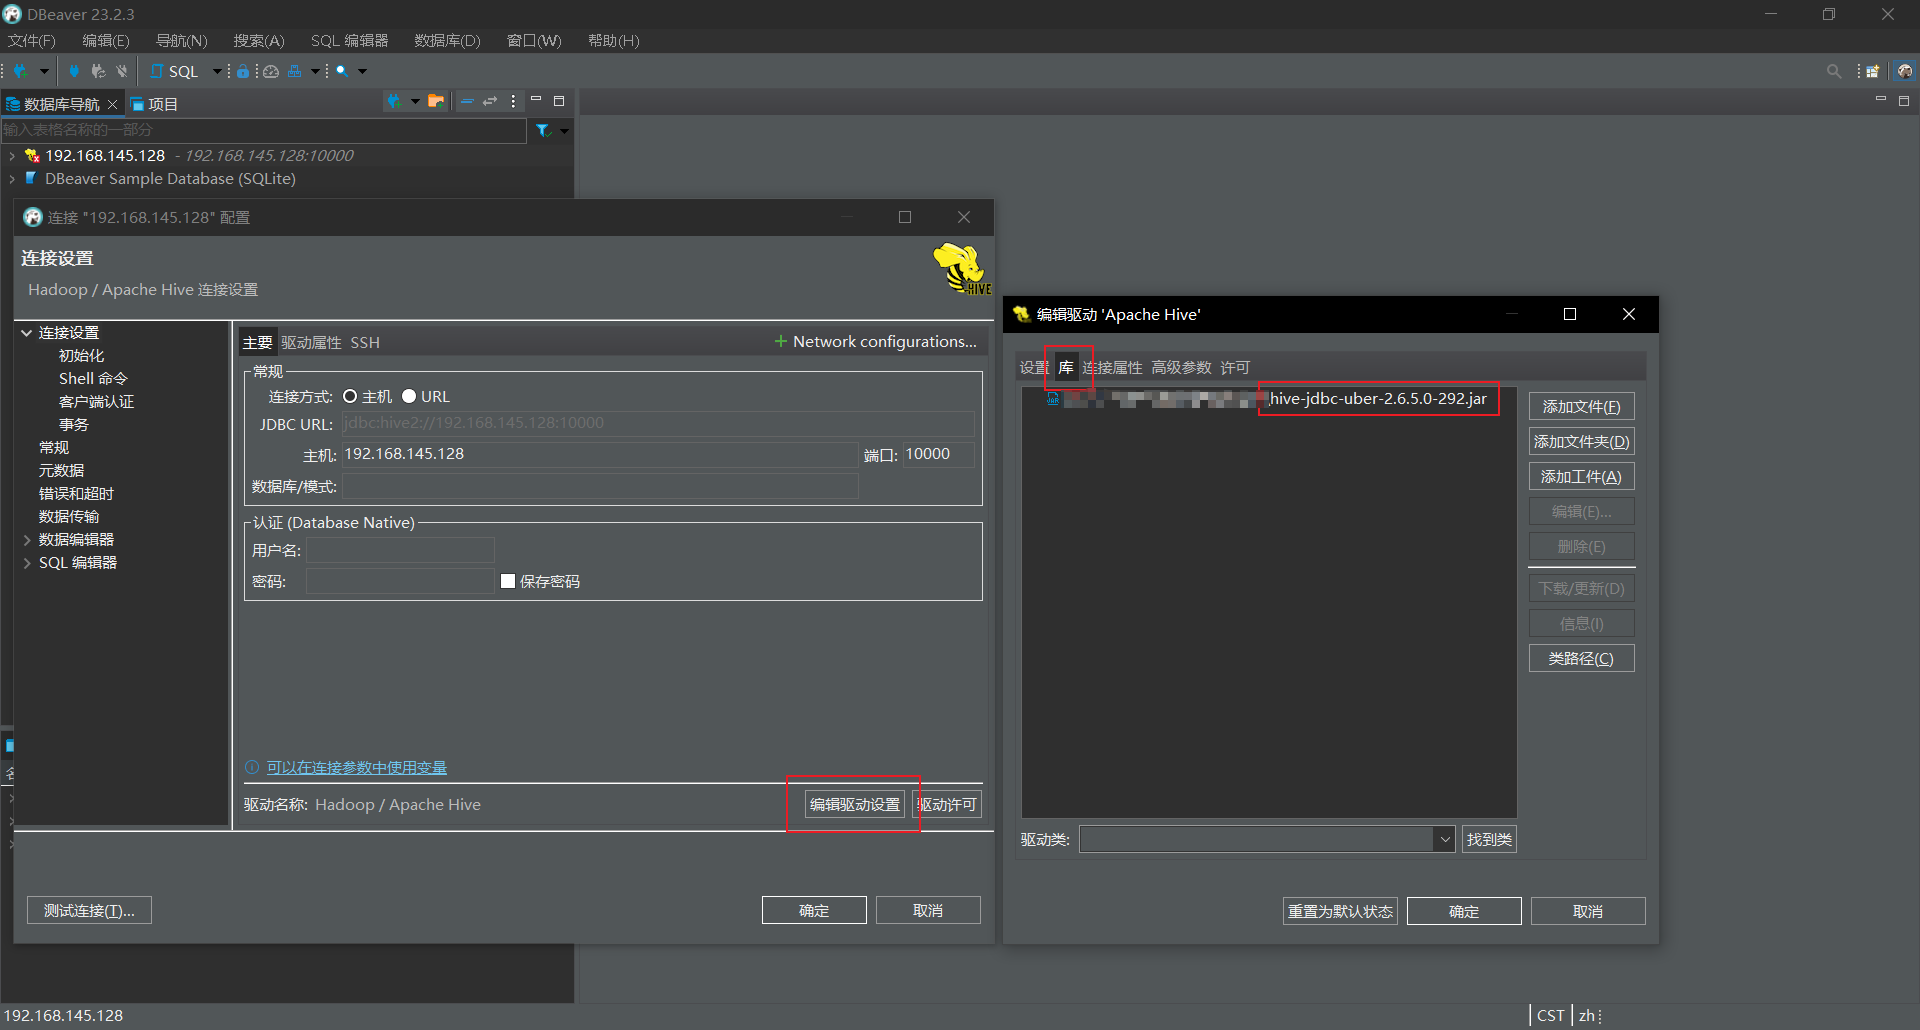Expand the 192.168.145.128 connection node
This screenshot has height=1030, width=1920.
coord(11,156)
